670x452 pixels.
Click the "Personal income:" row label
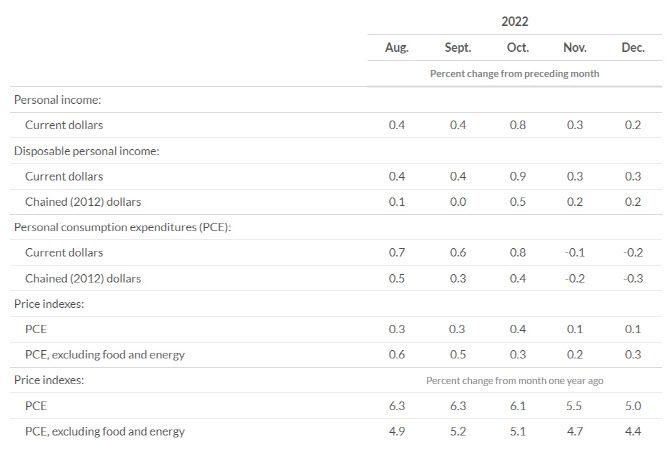pos(57,100)
